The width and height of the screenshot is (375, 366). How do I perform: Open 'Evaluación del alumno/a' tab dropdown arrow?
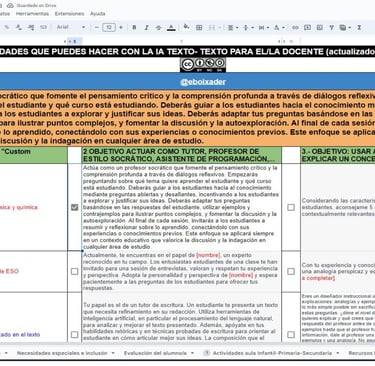192,353
